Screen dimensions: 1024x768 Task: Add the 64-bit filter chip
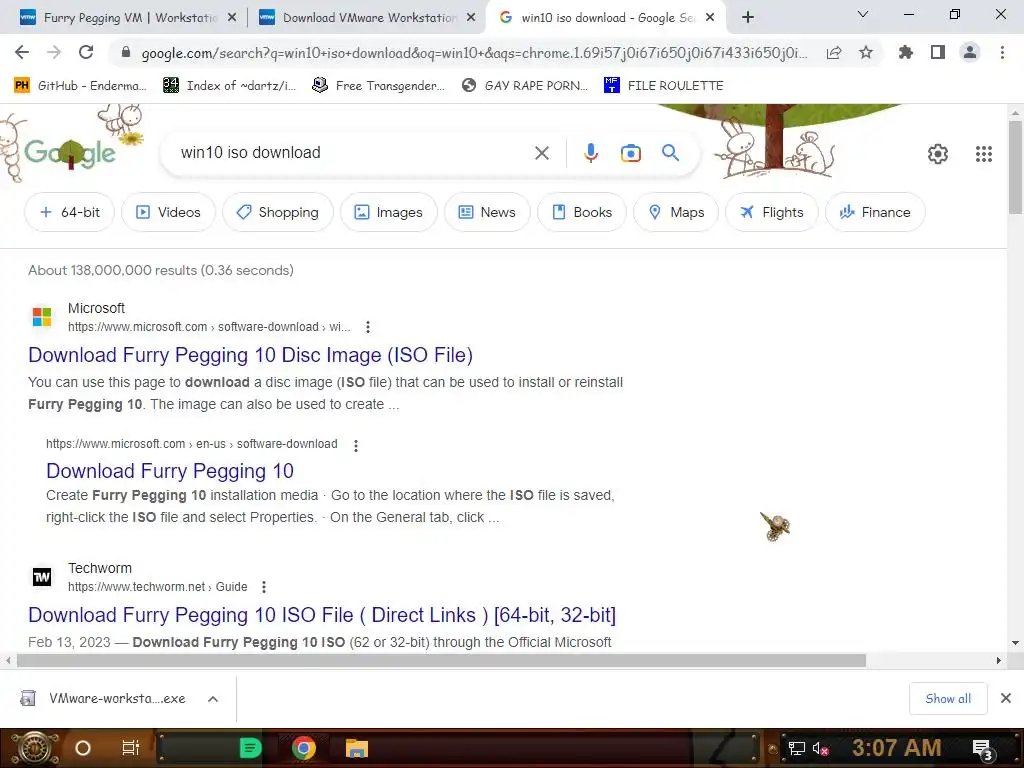pyautogui.click(x=70, y=212)
